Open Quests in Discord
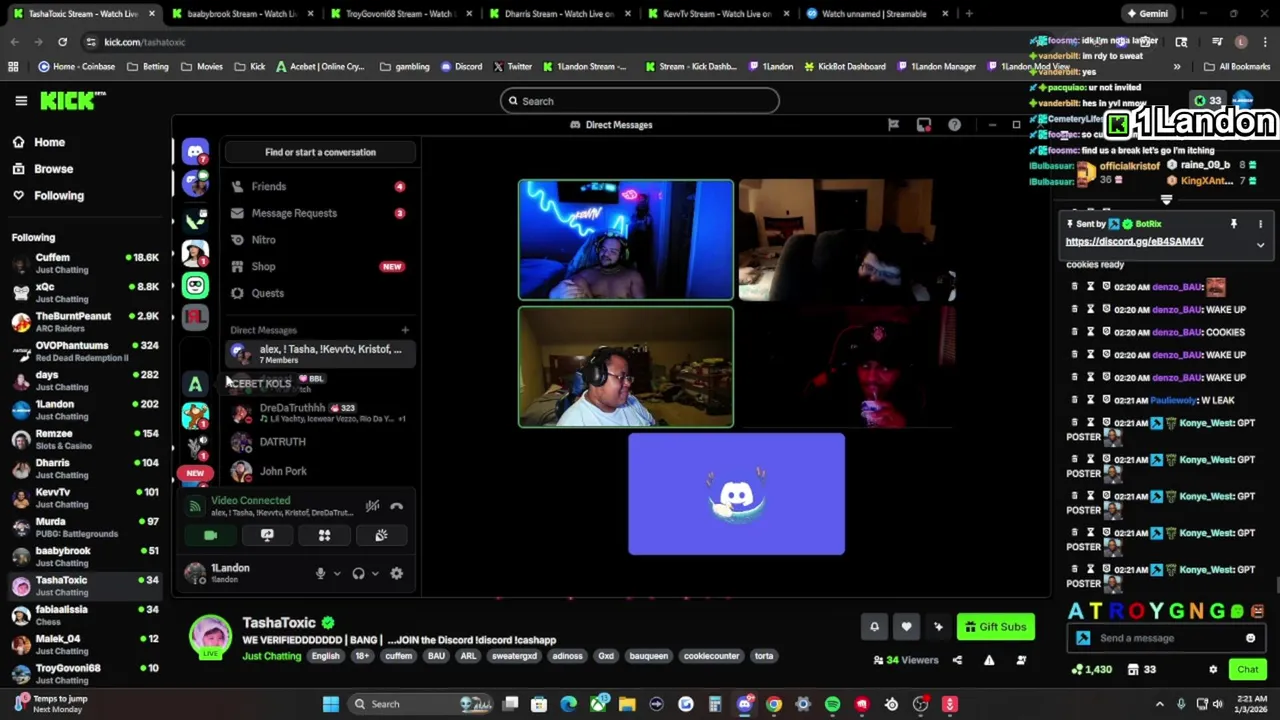Viewport: 1280px width, 720px height. coord(320,293)
